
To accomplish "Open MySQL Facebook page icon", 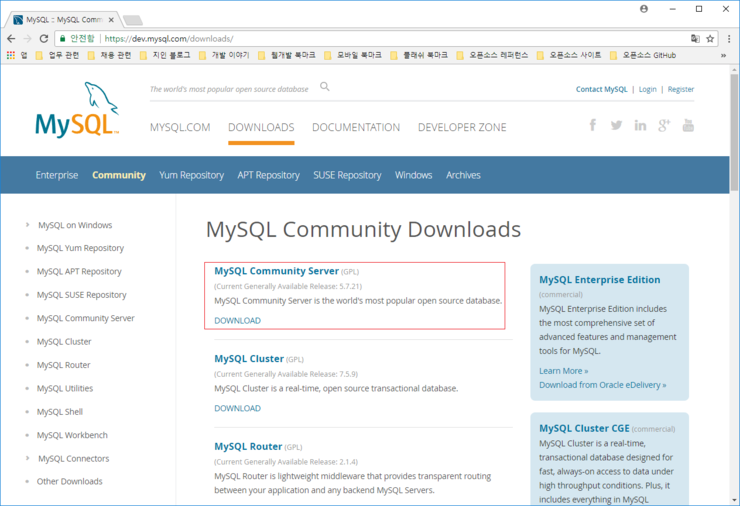I will pos(593,125).
